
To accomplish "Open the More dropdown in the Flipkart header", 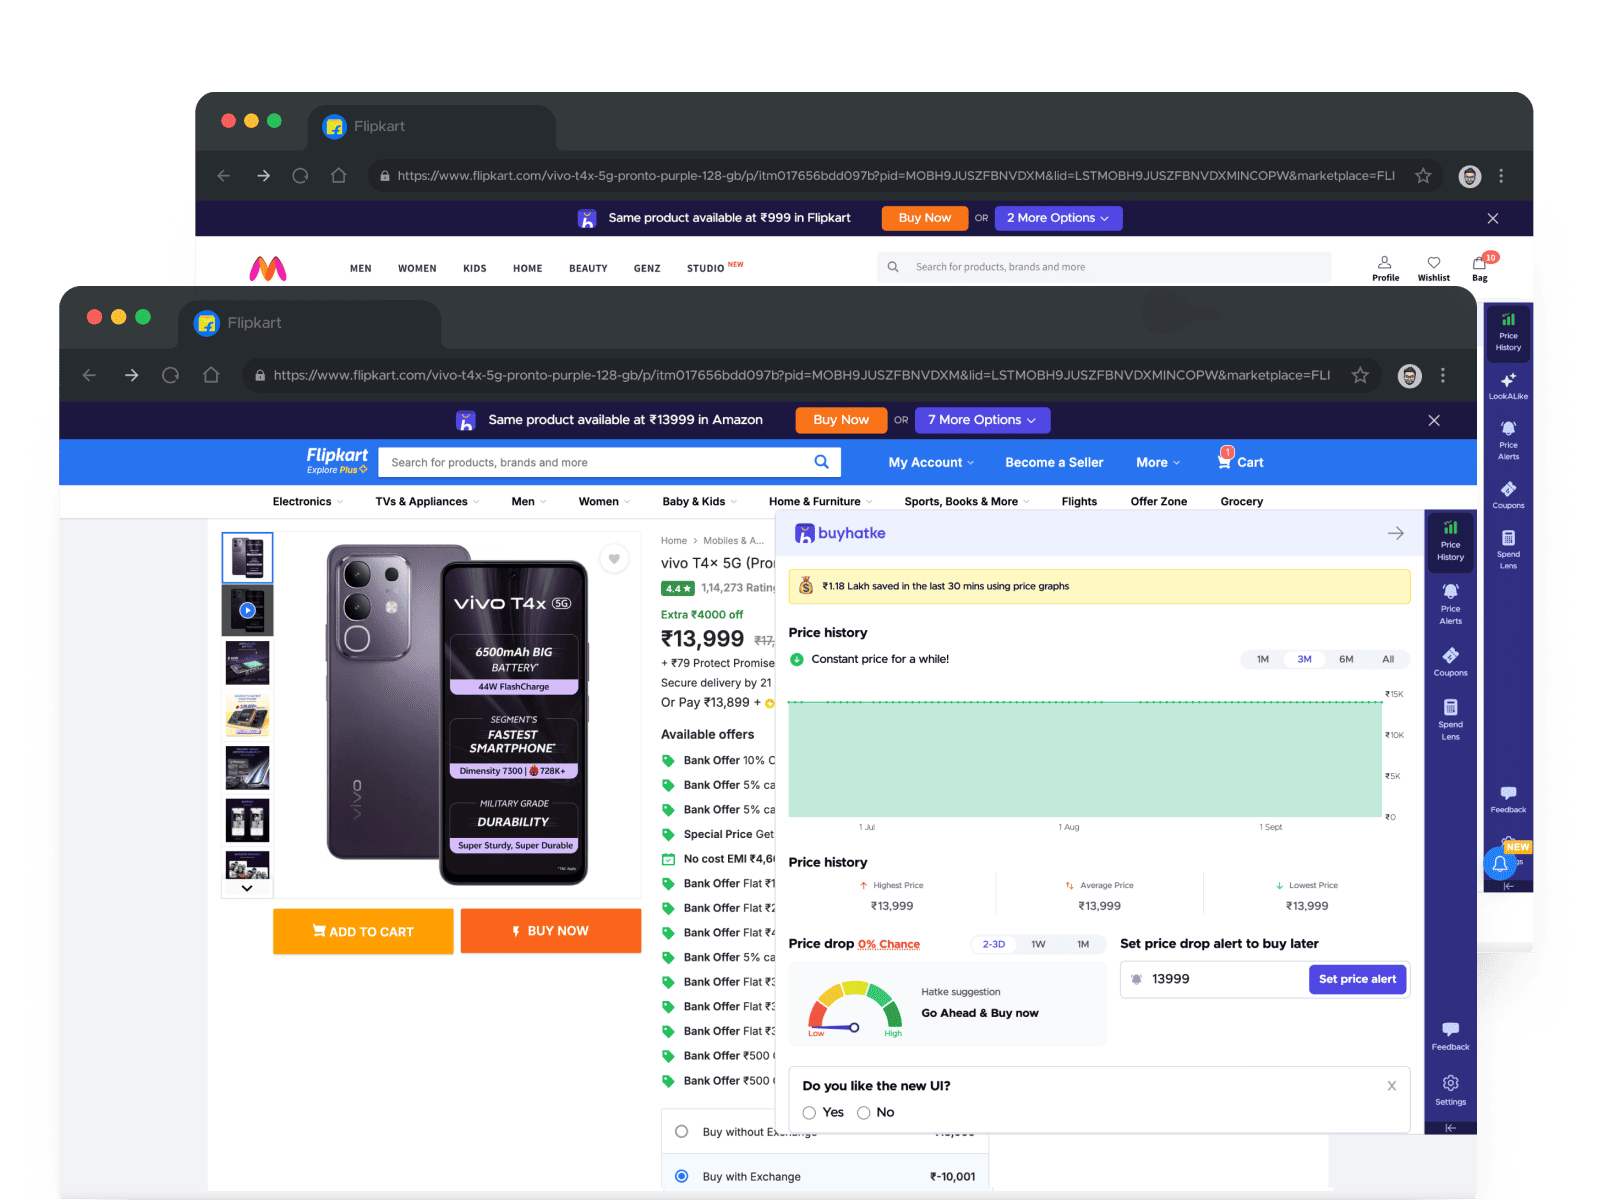I will coord(1158,462).
